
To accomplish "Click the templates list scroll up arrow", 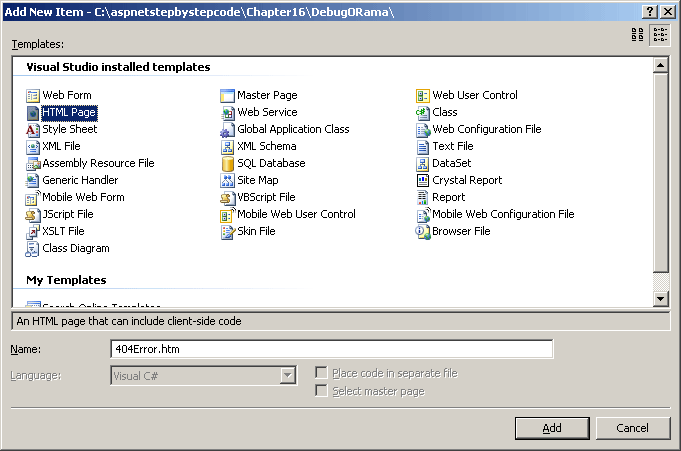I will (660, 65).
